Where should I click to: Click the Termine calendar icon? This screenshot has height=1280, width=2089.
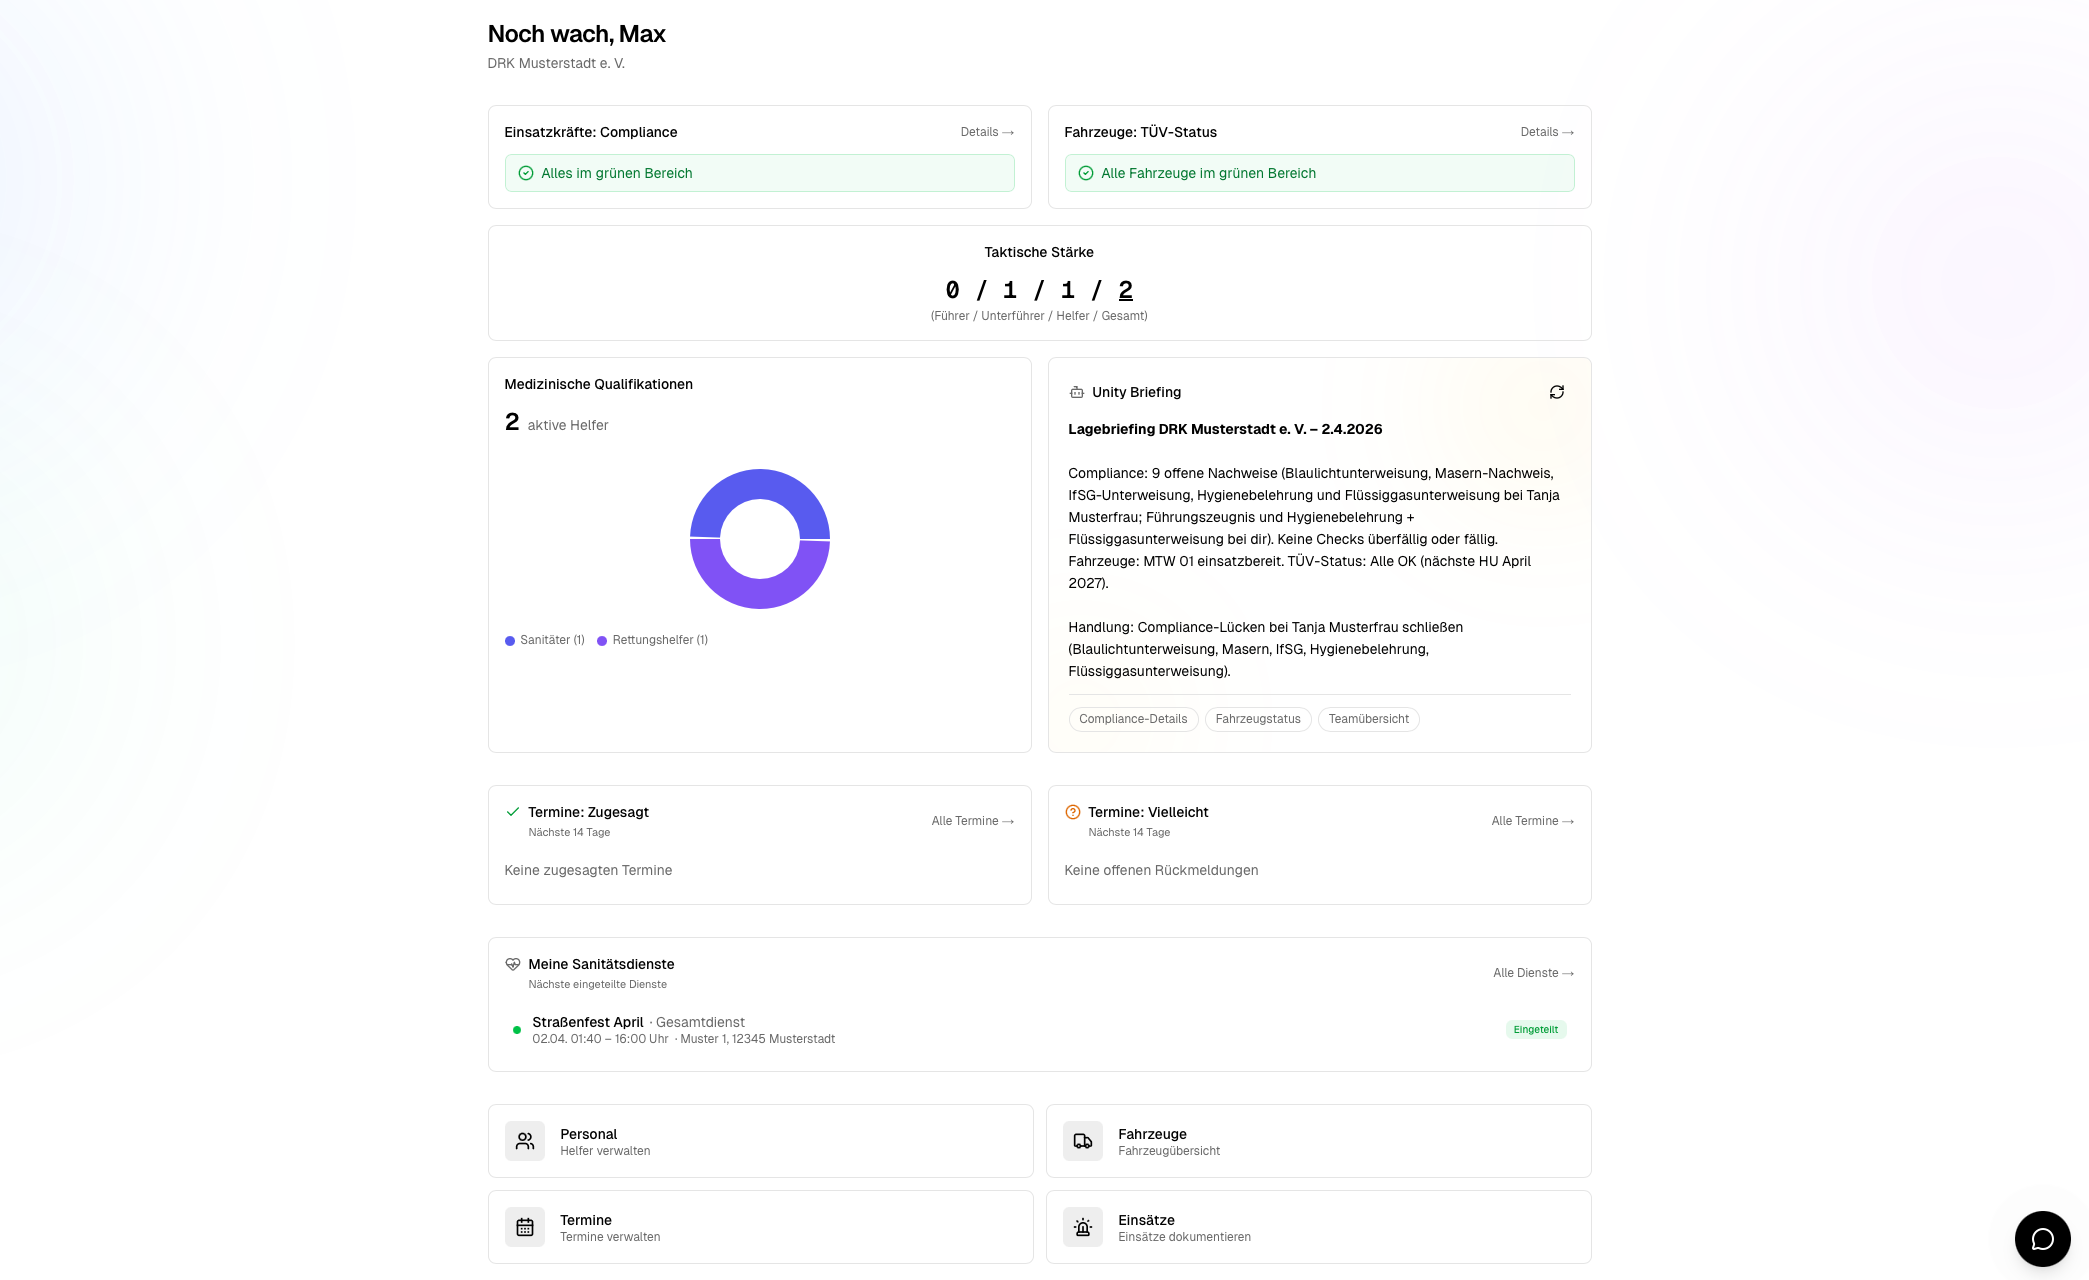tap(524, 1227)
